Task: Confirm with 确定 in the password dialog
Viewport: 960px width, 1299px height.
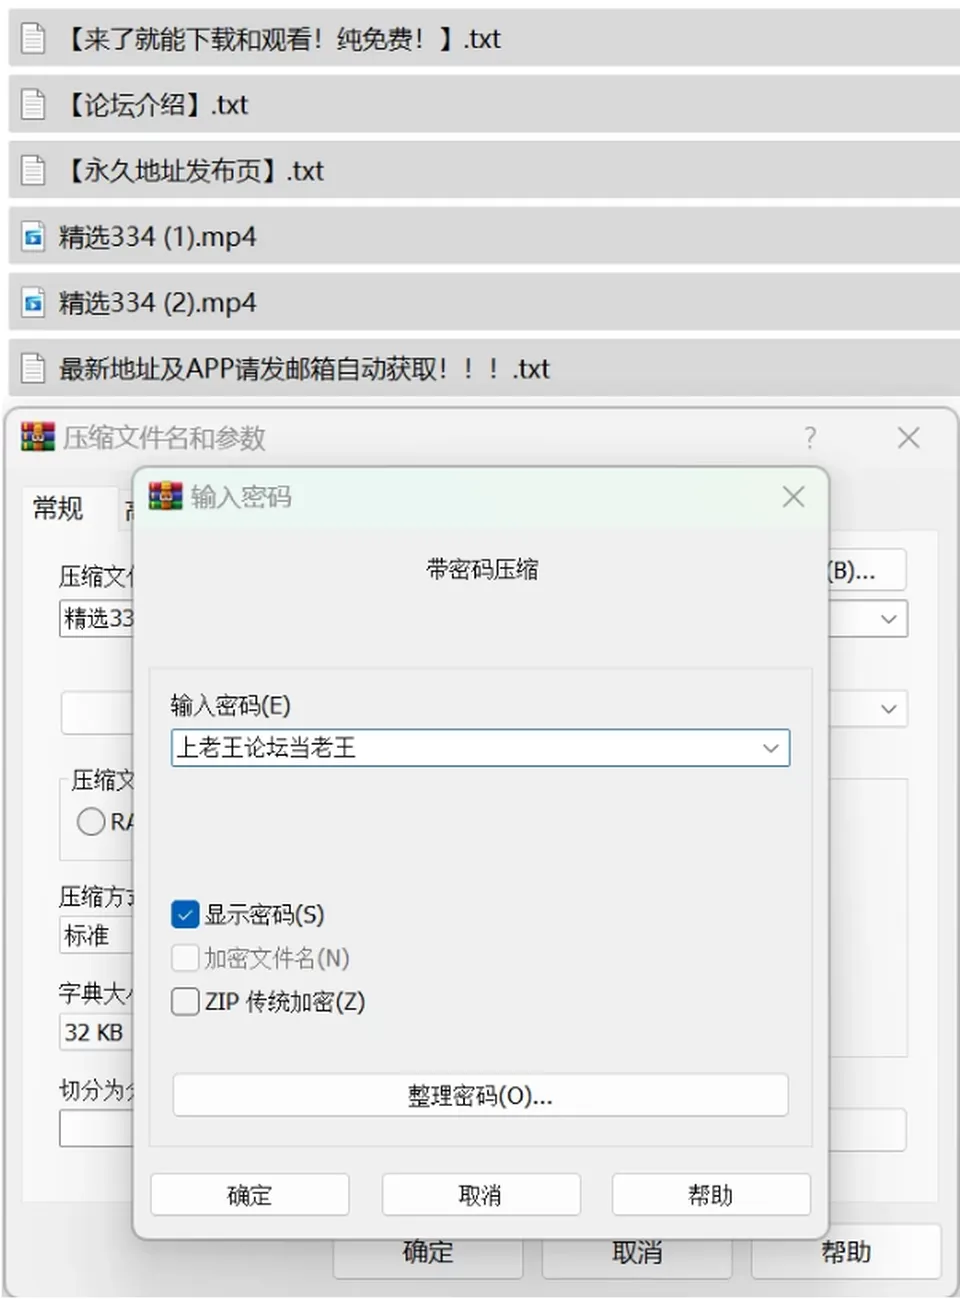Action: 249,1195
